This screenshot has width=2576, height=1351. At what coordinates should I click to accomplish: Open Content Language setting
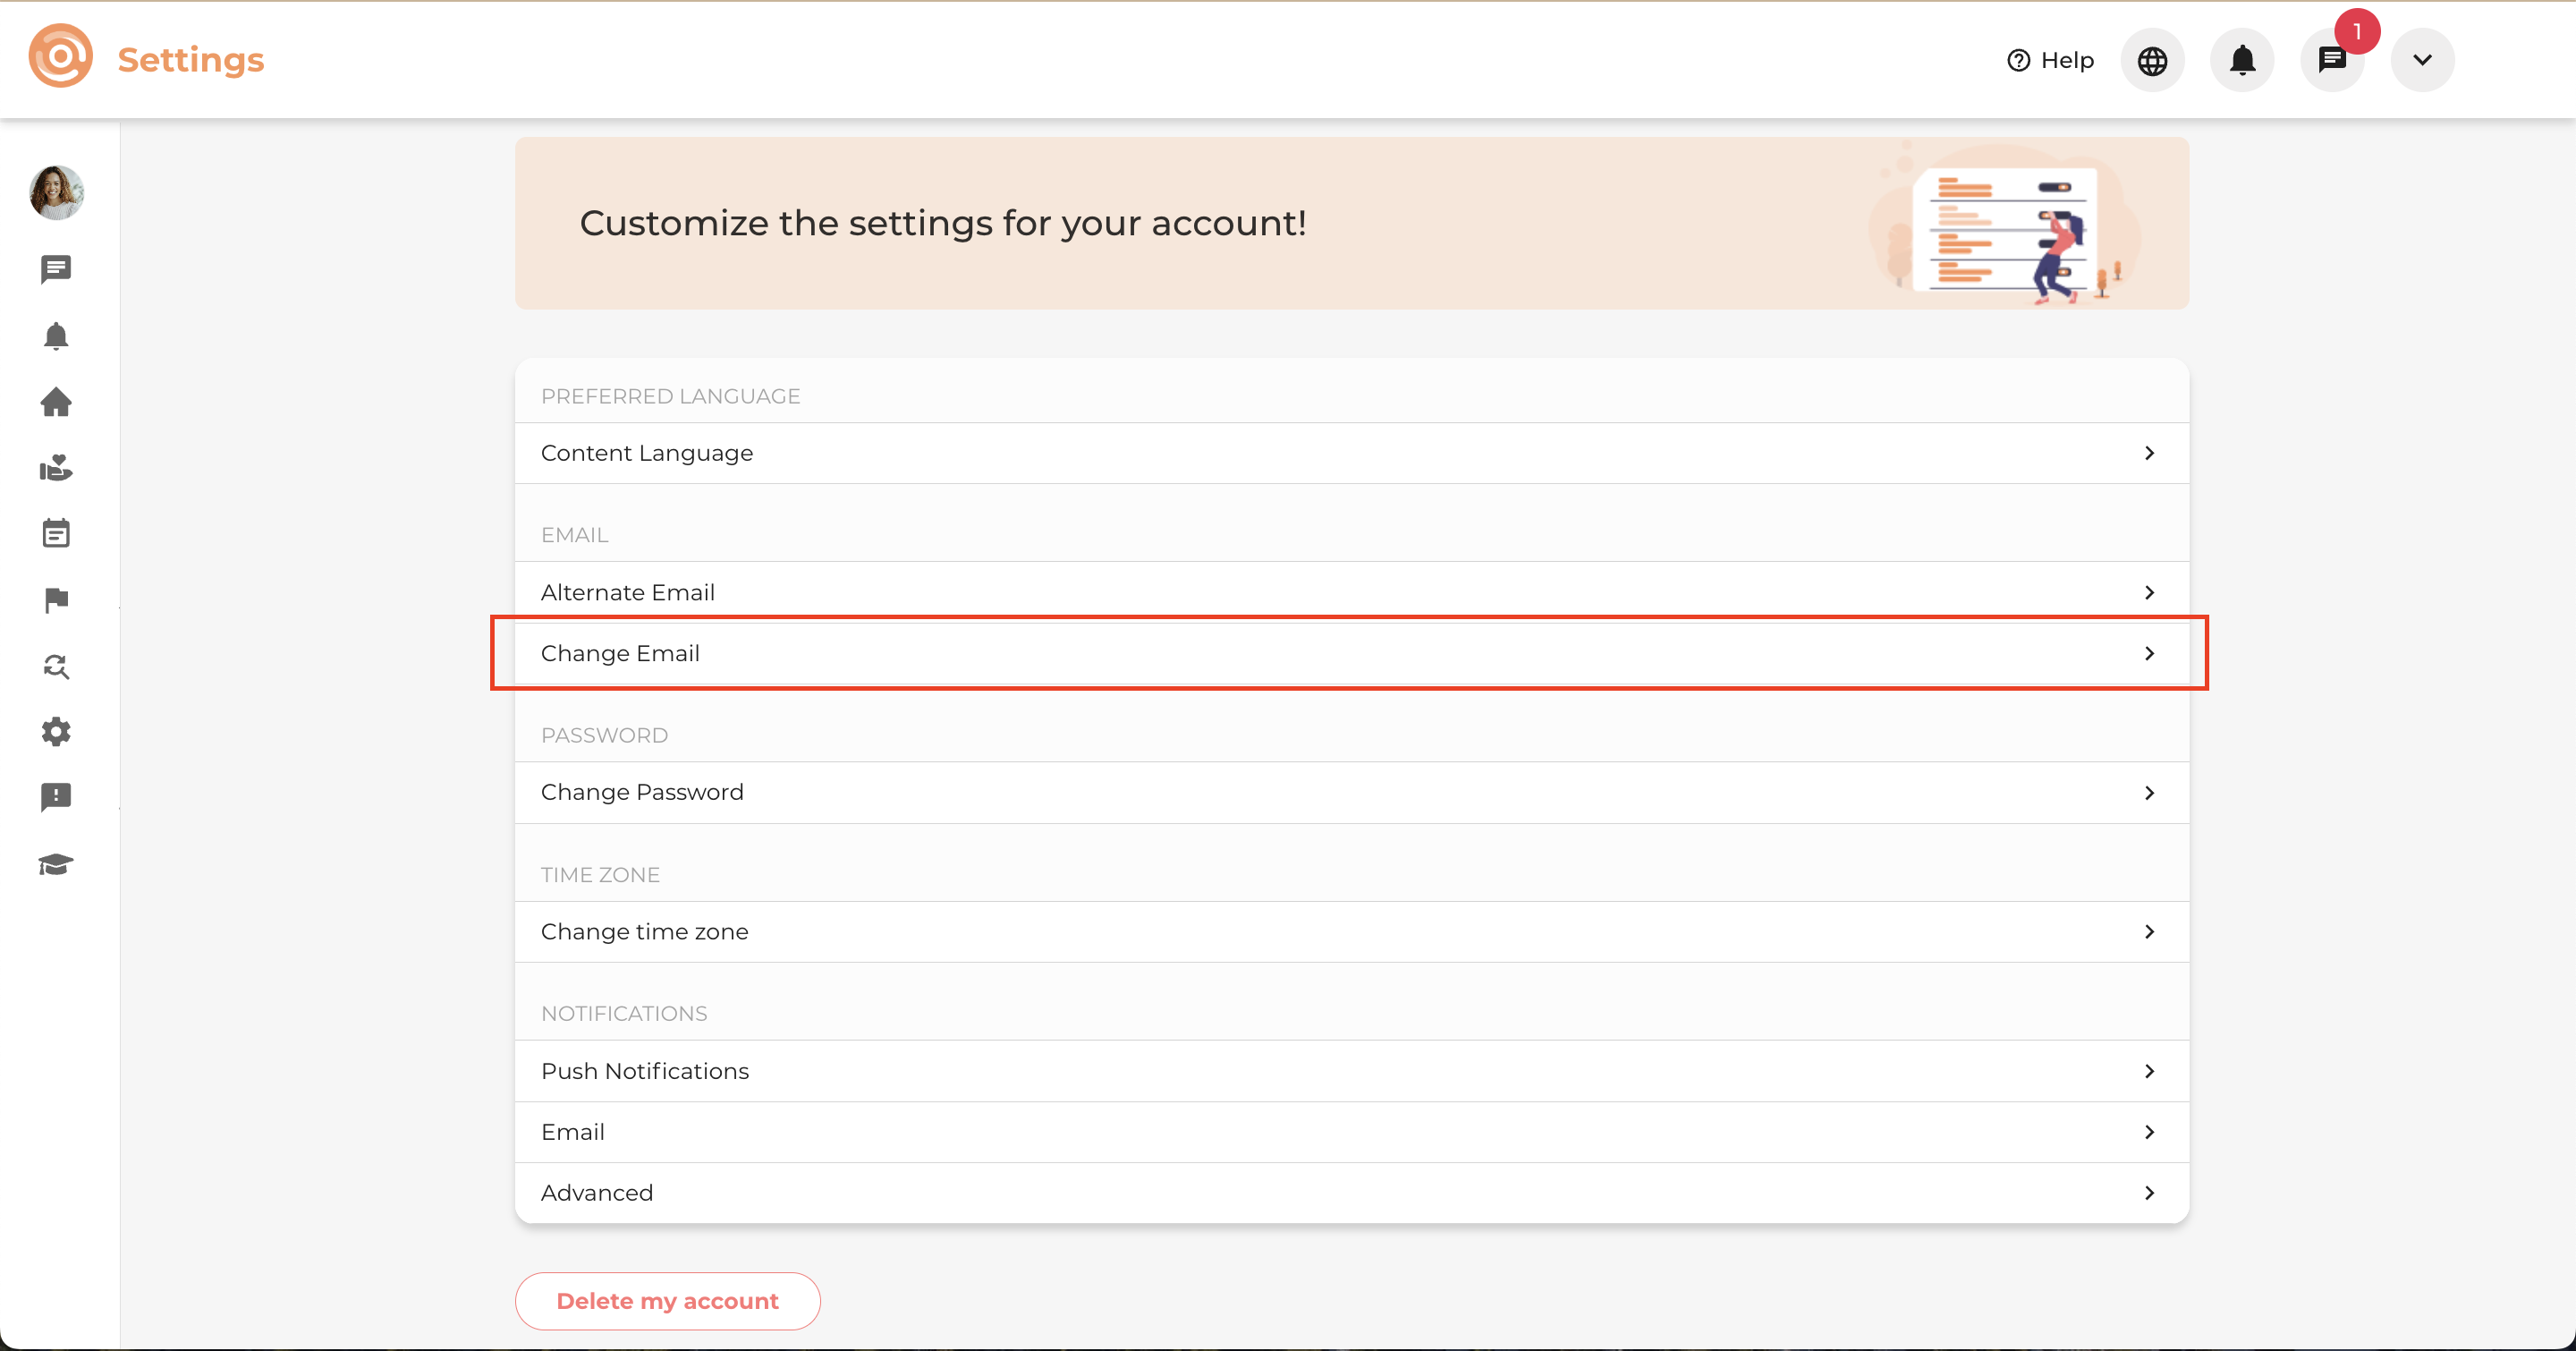[1351, 454]
